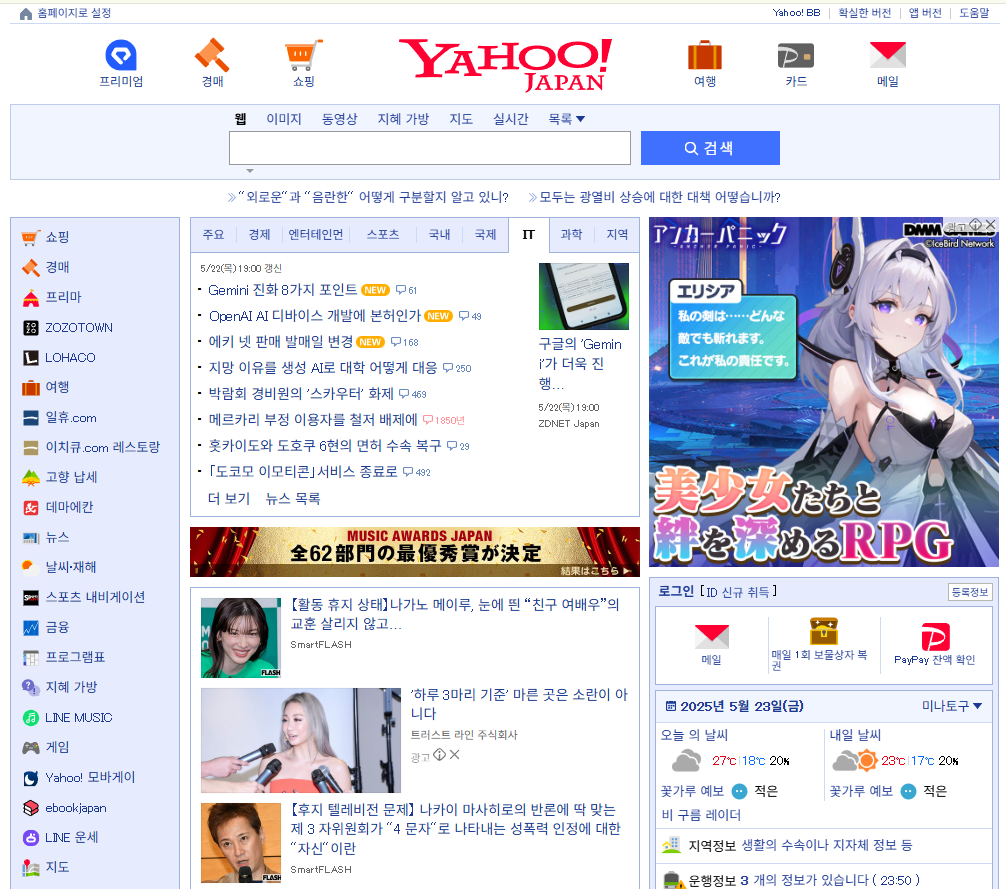The width and height of the screenshot is (1006, 889).
Task: Expand search options arrow below search box
Action: (250, 171)
